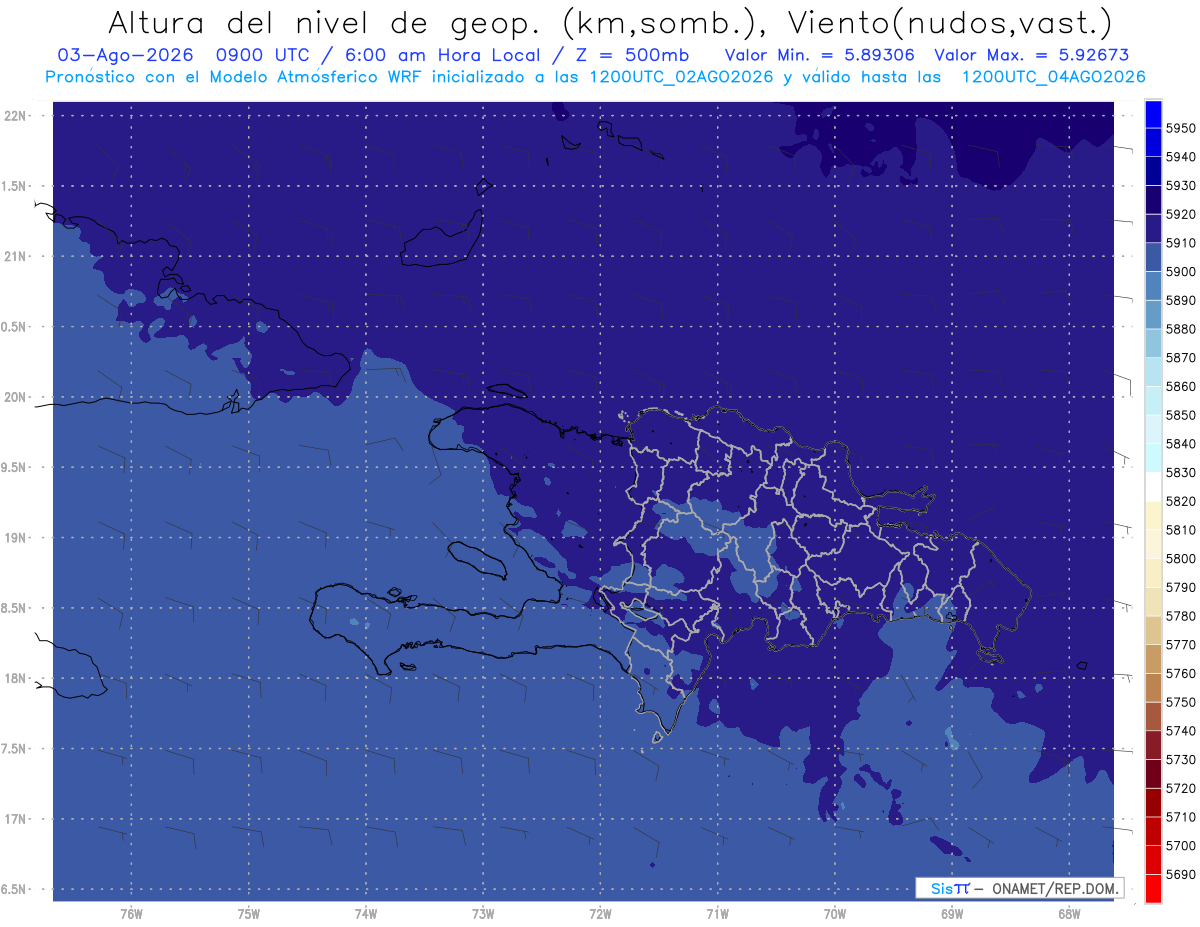1200x927 pixels.
Task: Click the '21N' latitude axis label
Action: coord(16,257)
